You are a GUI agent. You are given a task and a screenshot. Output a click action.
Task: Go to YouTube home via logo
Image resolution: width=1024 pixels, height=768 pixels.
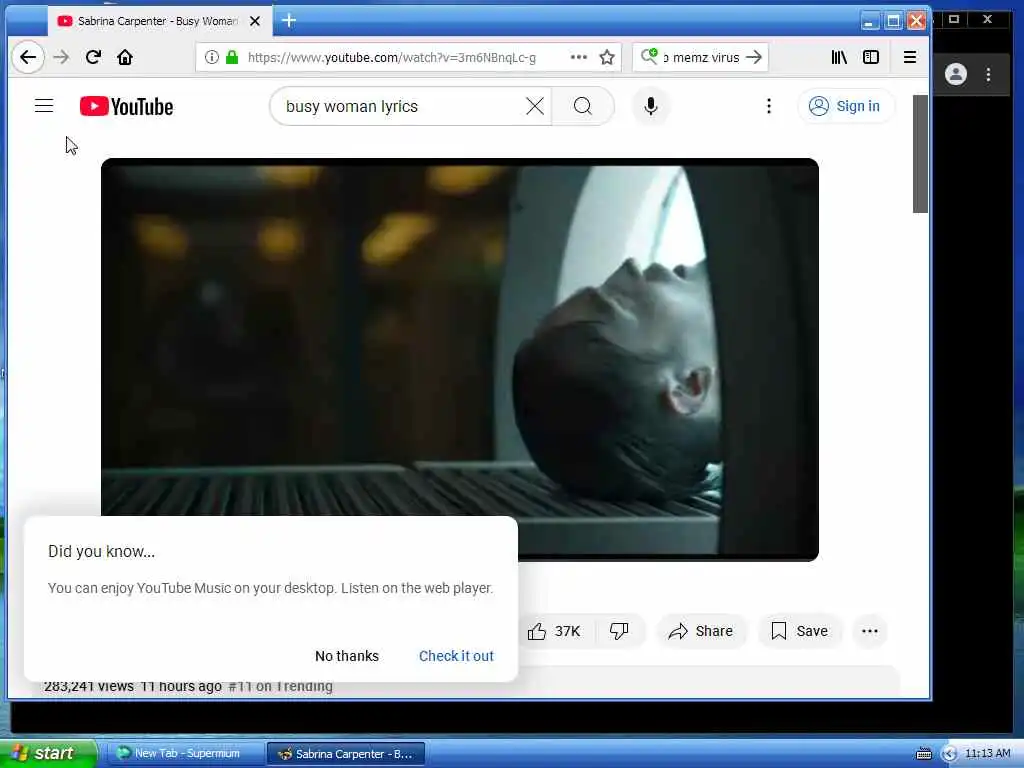coord(127,106)
